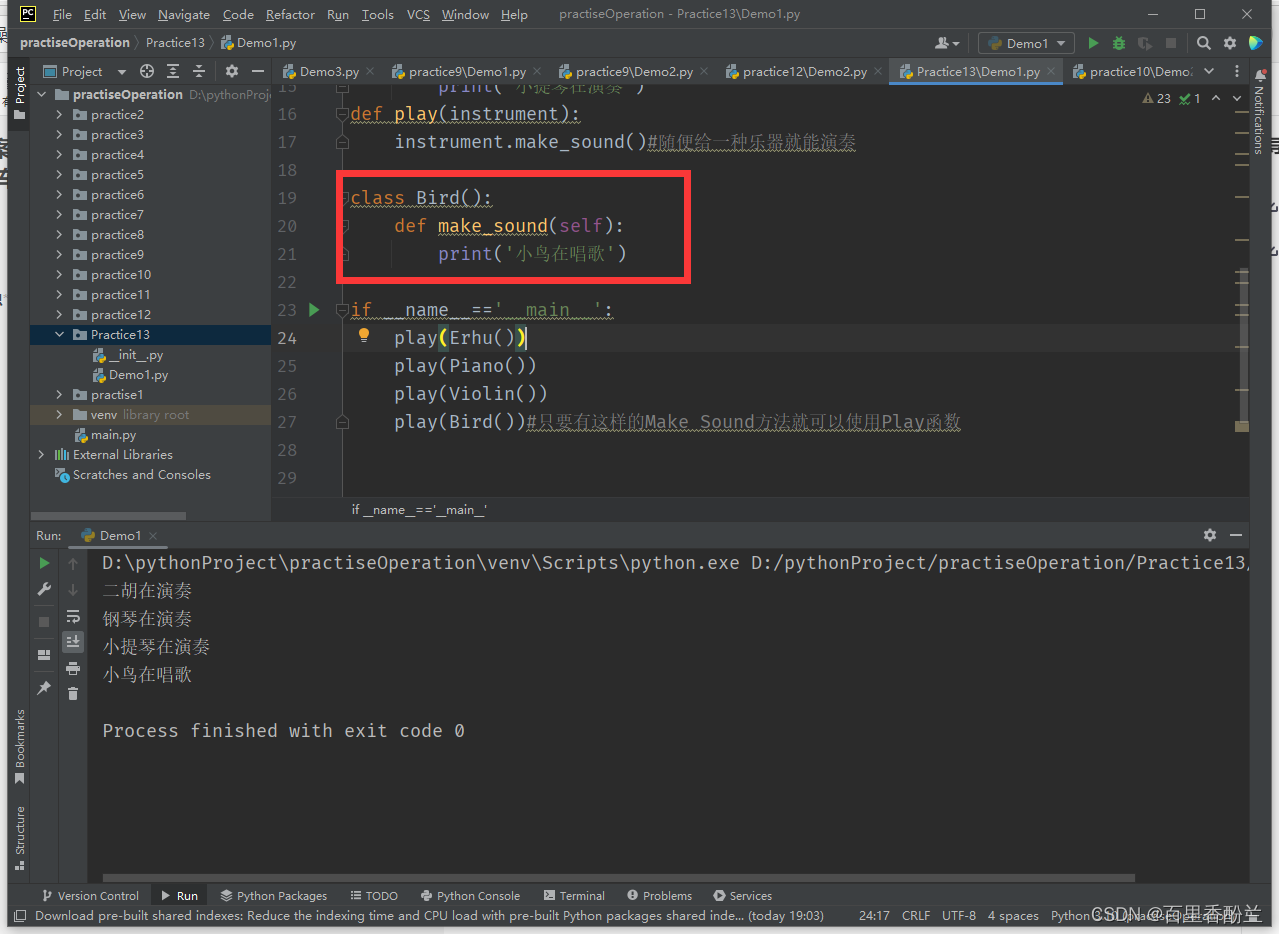Image resolution: width=1279 pixels, height=934 pixels.
Task: Switch to practice12\Demo2.py editor tab
Action: pyautogui.click(x=804, y=72)
